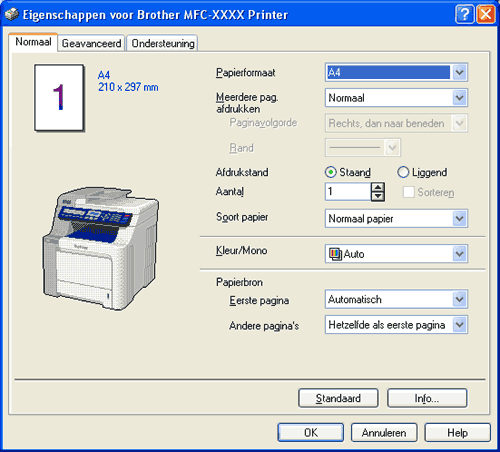Viewport: 500px width, 452px height.
Task: Open the Ondersteuning tab
Action: (x=163, y=43)
